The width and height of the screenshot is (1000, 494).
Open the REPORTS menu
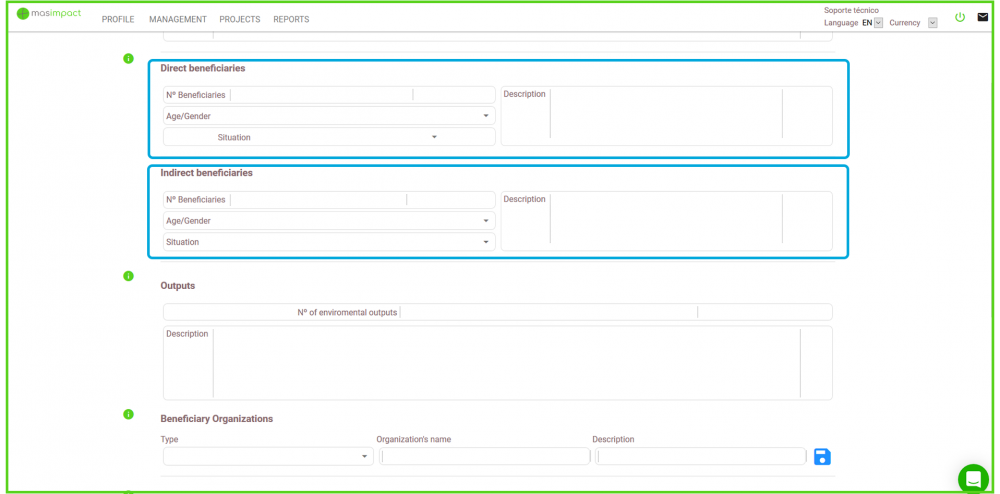pos(291,20)
